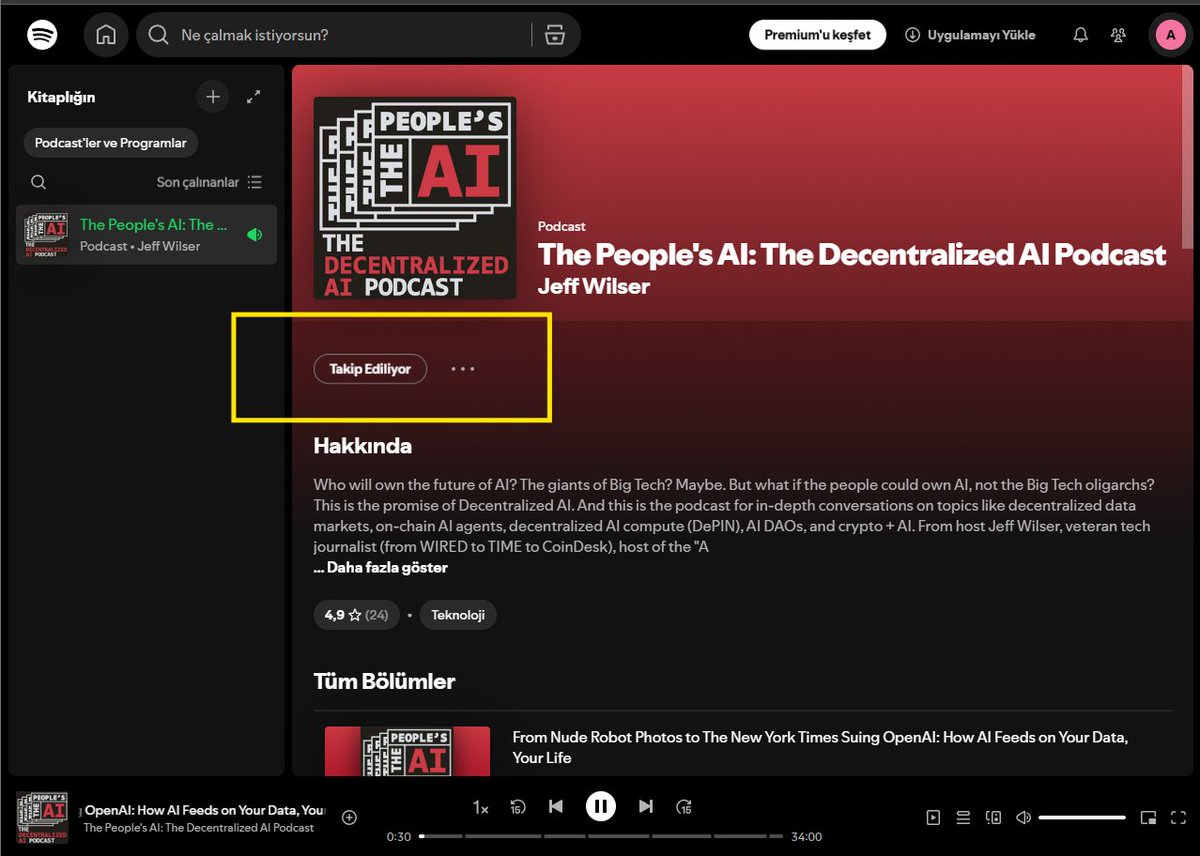Click the search icon in the library
The image size is (1200, 856).
[38, 182]
